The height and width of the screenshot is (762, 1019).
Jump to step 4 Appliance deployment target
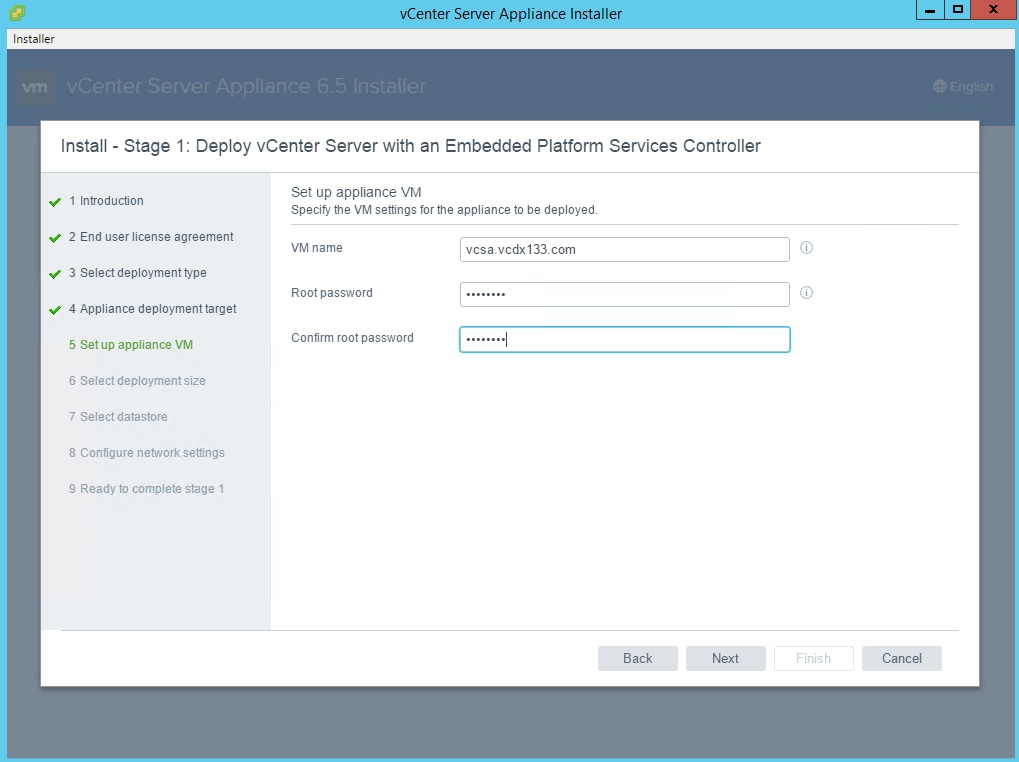tap(158, 309)
